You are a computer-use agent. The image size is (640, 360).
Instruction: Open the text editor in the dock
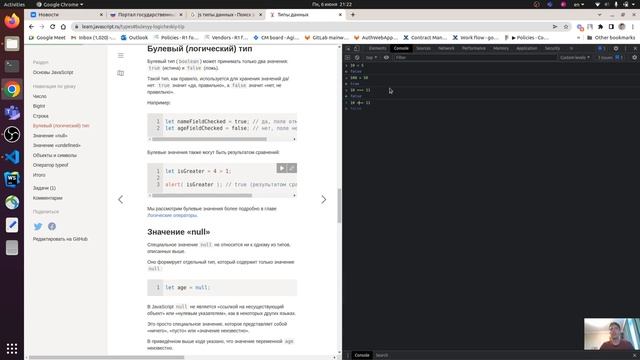[x=12, y=225]
